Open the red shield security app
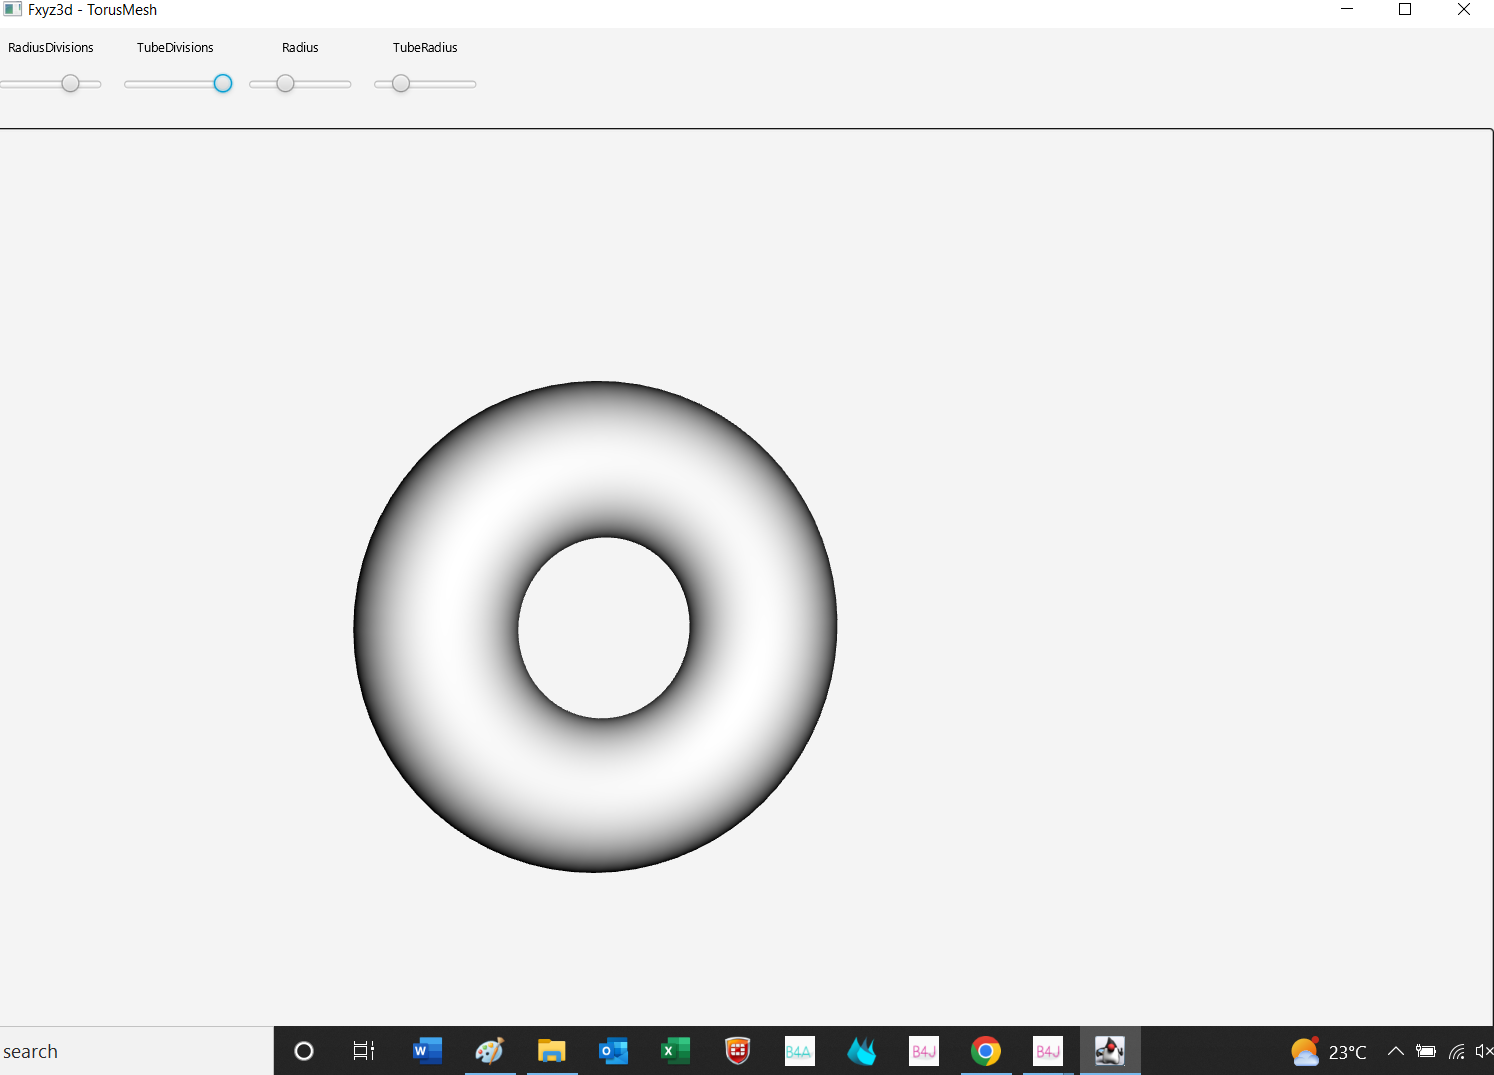The height and width of the screenshot is (1075, 1494). 738,1051
